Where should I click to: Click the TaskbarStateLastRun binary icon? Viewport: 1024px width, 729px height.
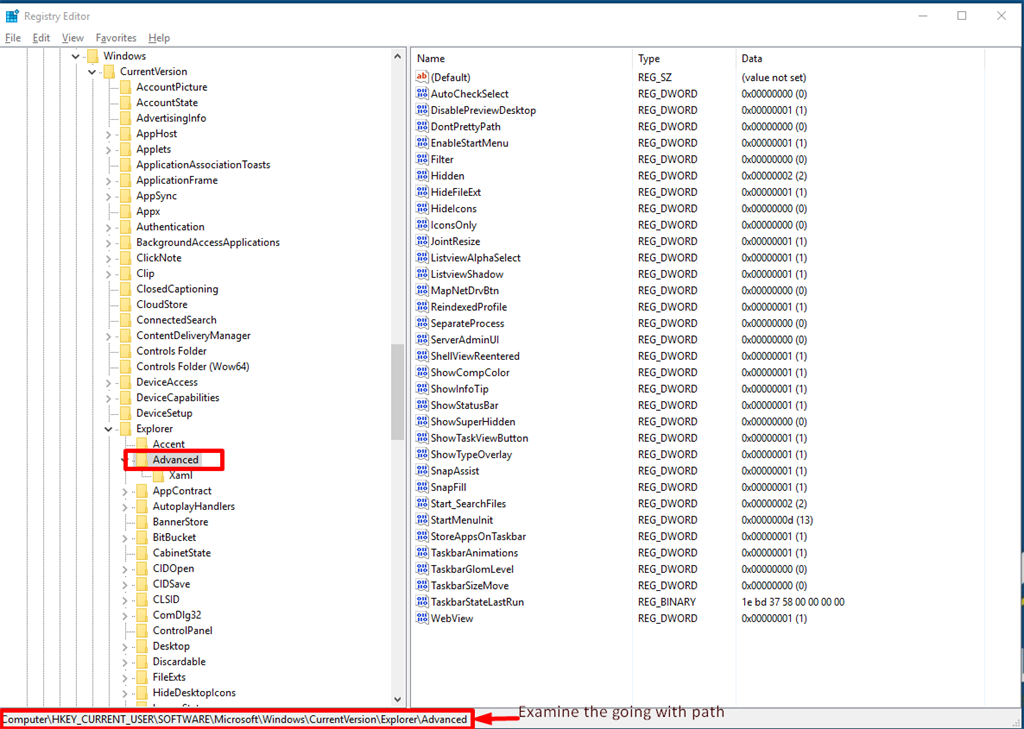tap(422, 602)
